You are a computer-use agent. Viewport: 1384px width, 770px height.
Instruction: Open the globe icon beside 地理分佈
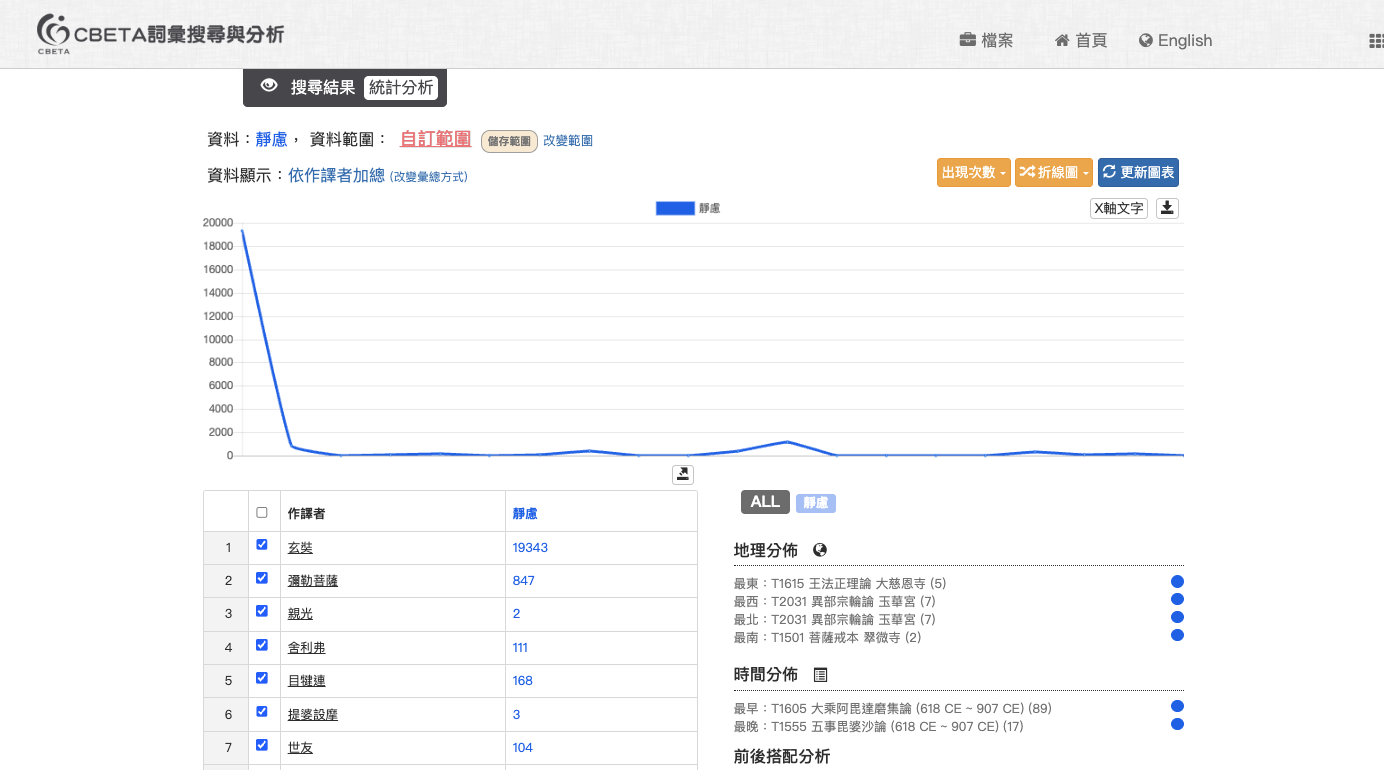pyautogui.click(x=820, y=550)
